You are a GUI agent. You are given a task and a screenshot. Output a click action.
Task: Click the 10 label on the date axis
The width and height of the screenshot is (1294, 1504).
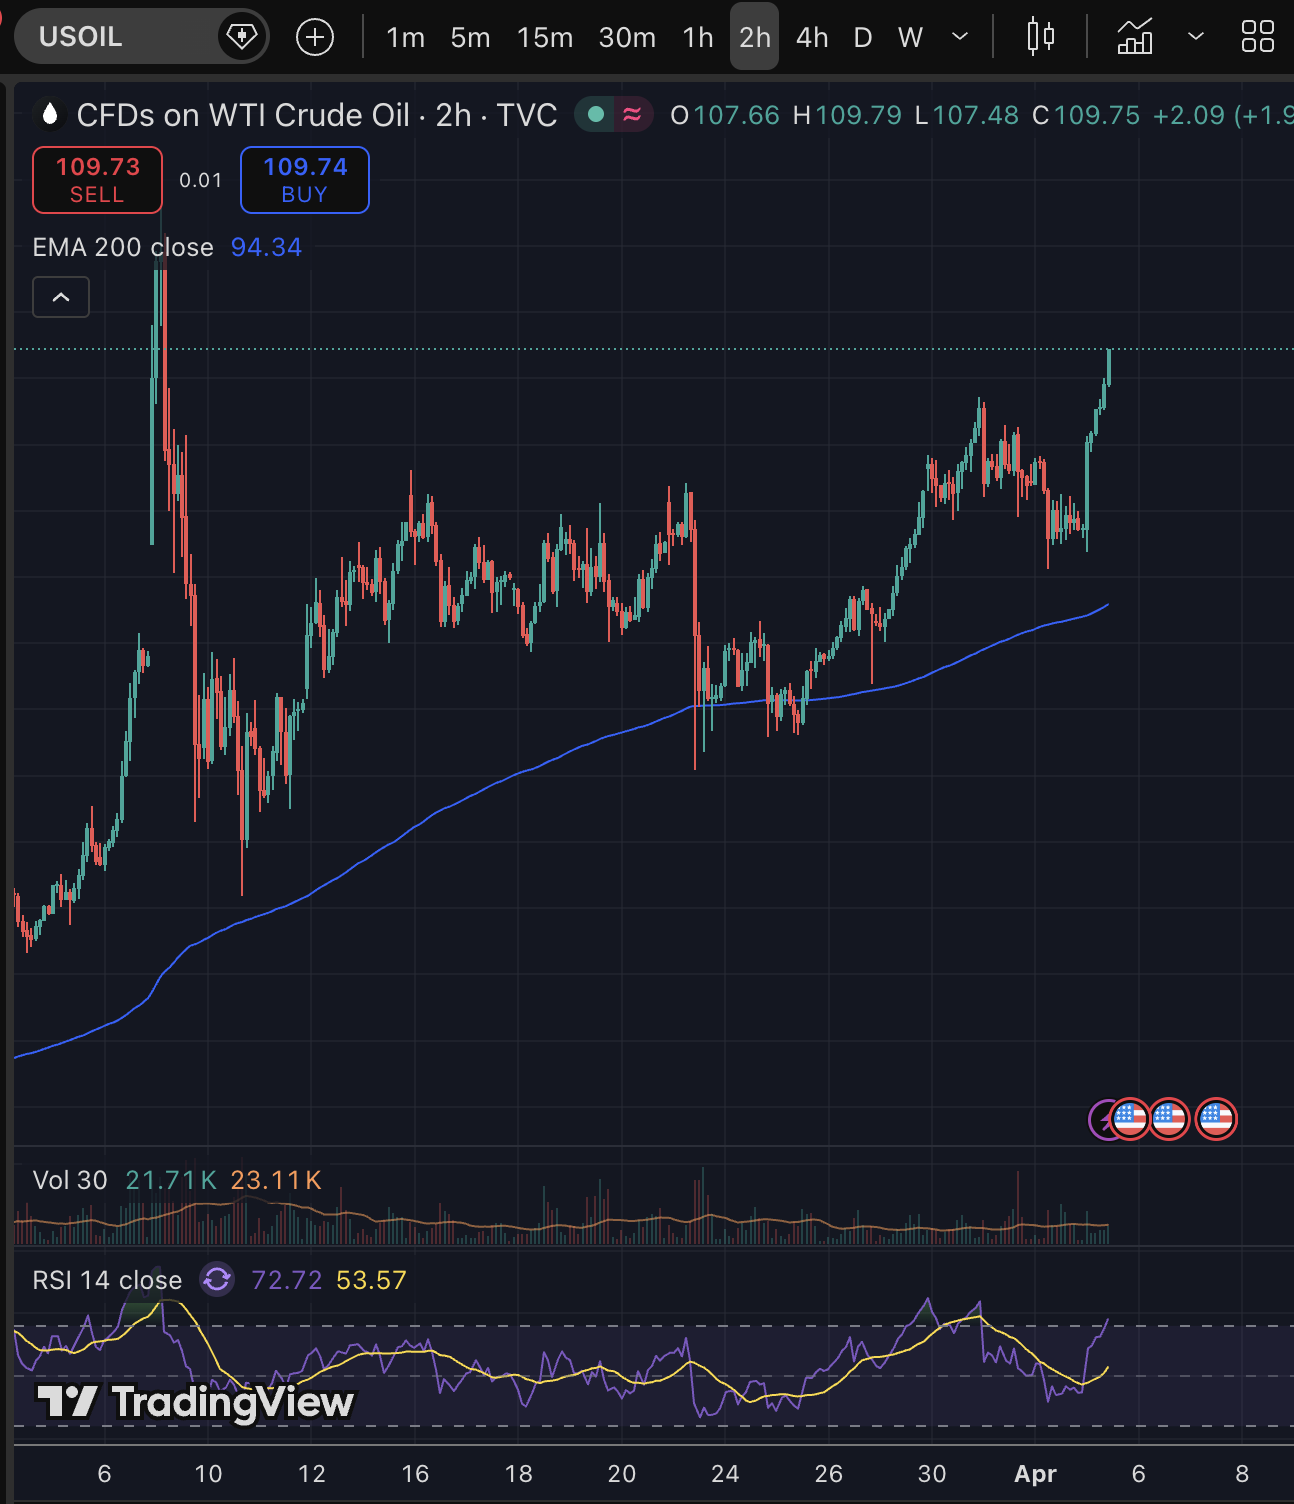coord(208,1473)
